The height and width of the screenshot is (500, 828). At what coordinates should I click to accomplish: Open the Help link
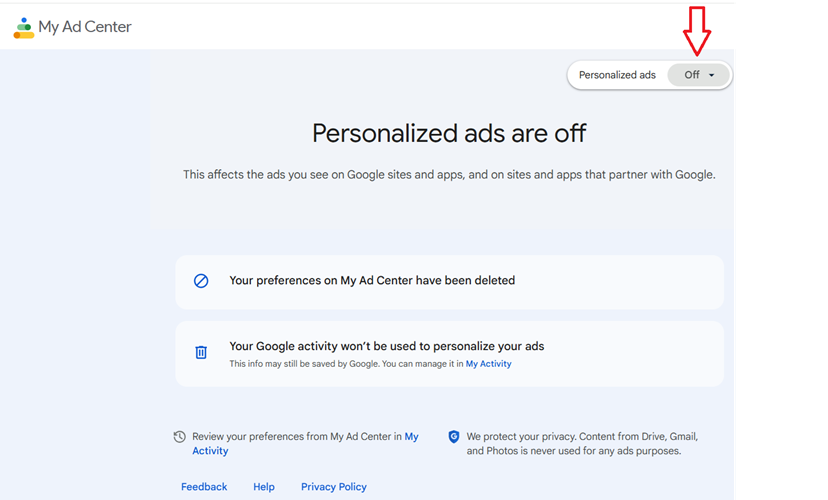(264, 487)
